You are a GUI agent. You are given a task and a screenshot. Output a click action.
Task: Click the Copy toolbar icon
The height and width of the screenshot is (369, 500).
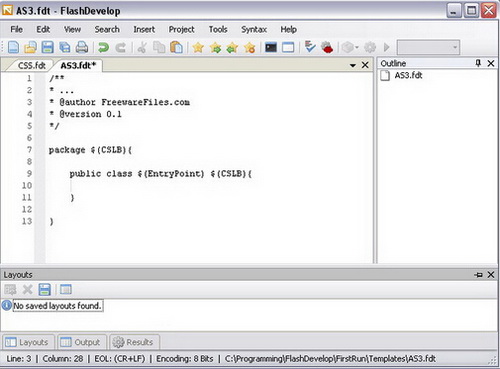click(159, 47)
